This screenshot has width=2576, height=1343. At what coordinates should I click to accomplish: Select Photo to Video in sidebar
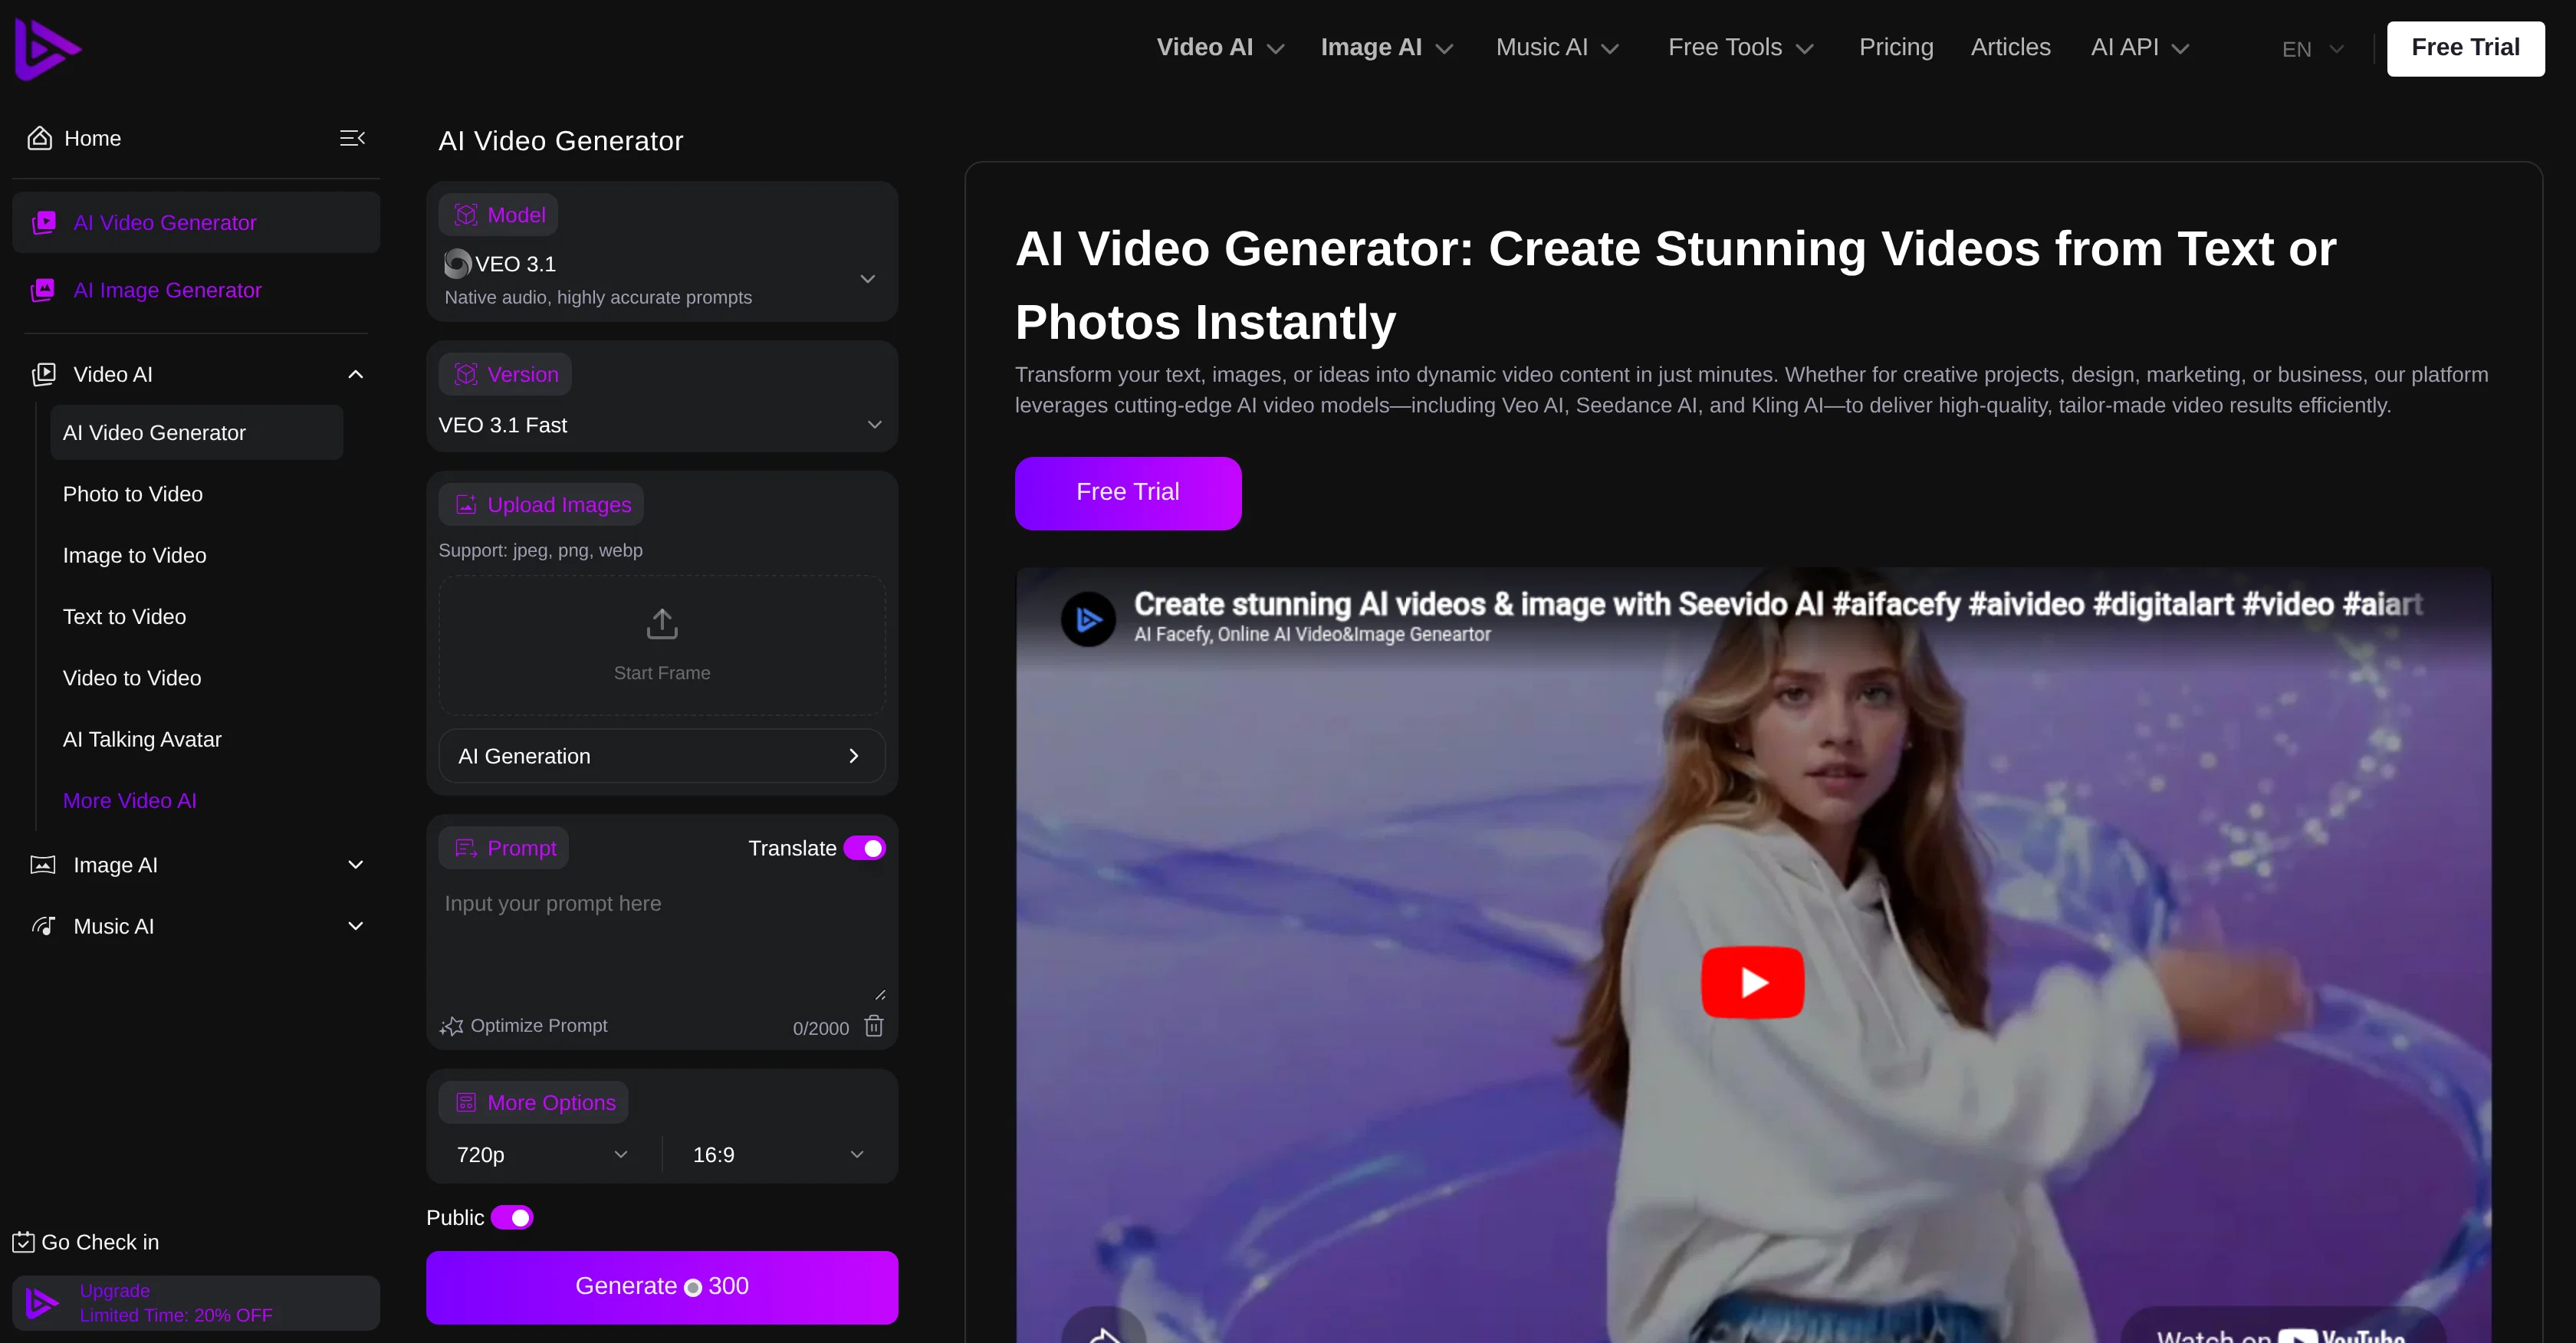point(132,494)
